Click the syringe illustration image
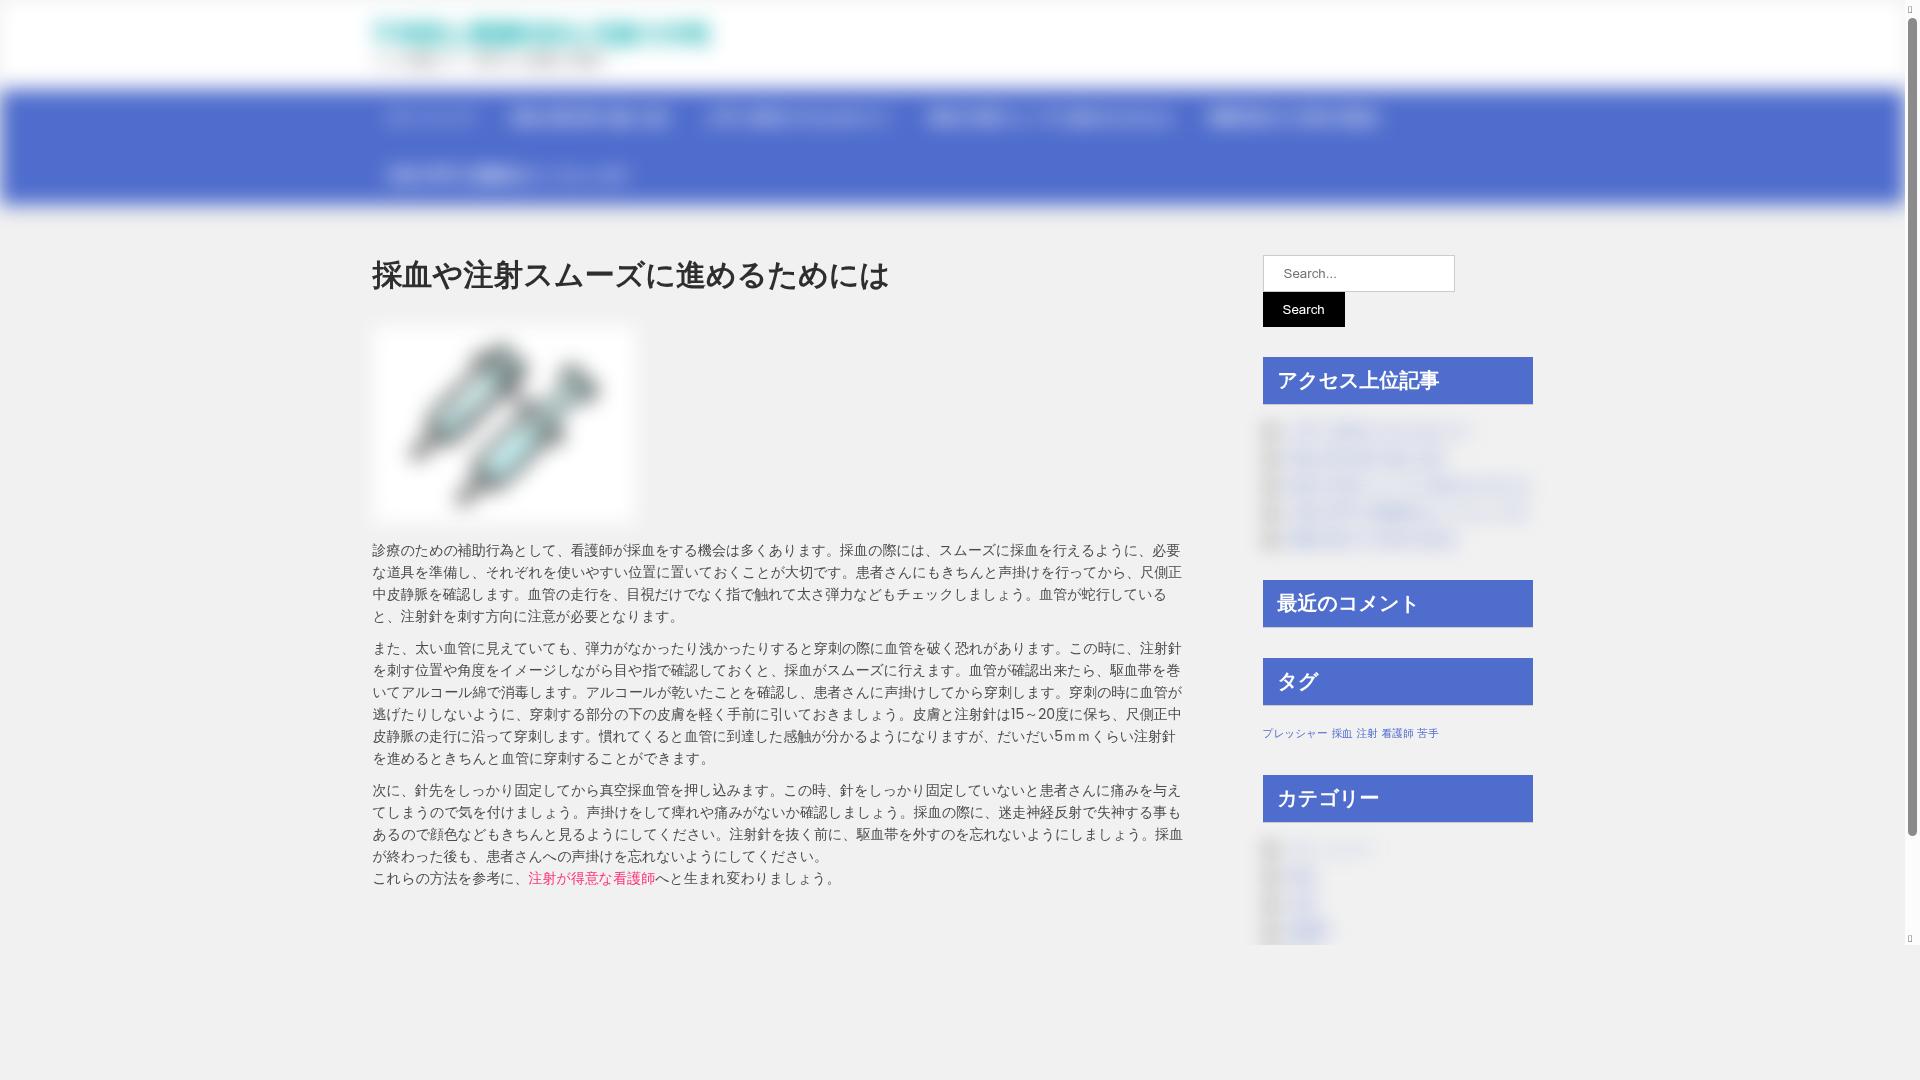 [x=503, y=423]
